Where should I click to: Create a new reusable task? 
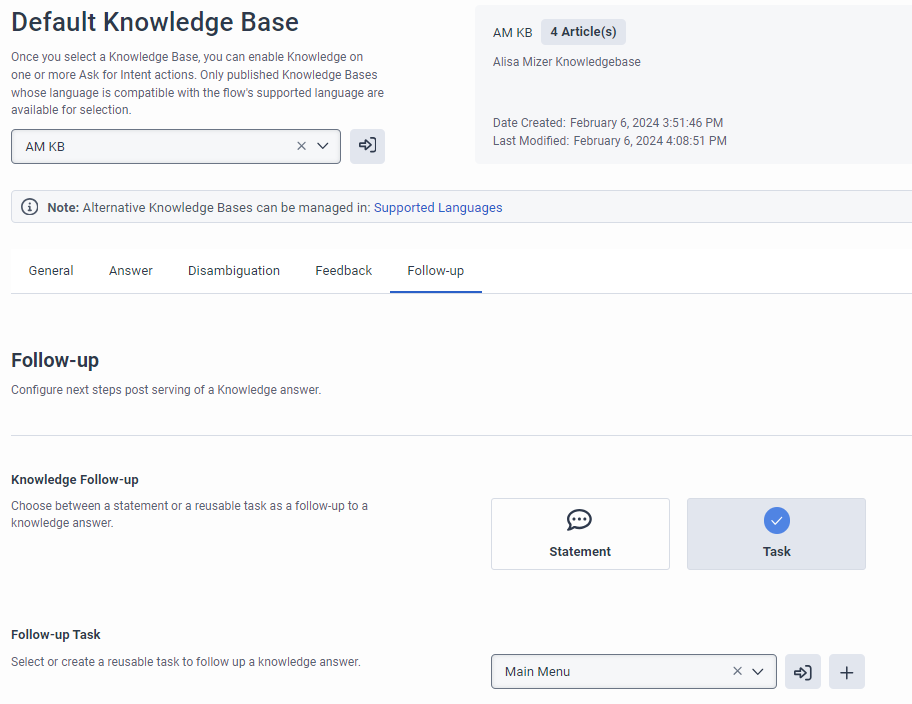847,672
